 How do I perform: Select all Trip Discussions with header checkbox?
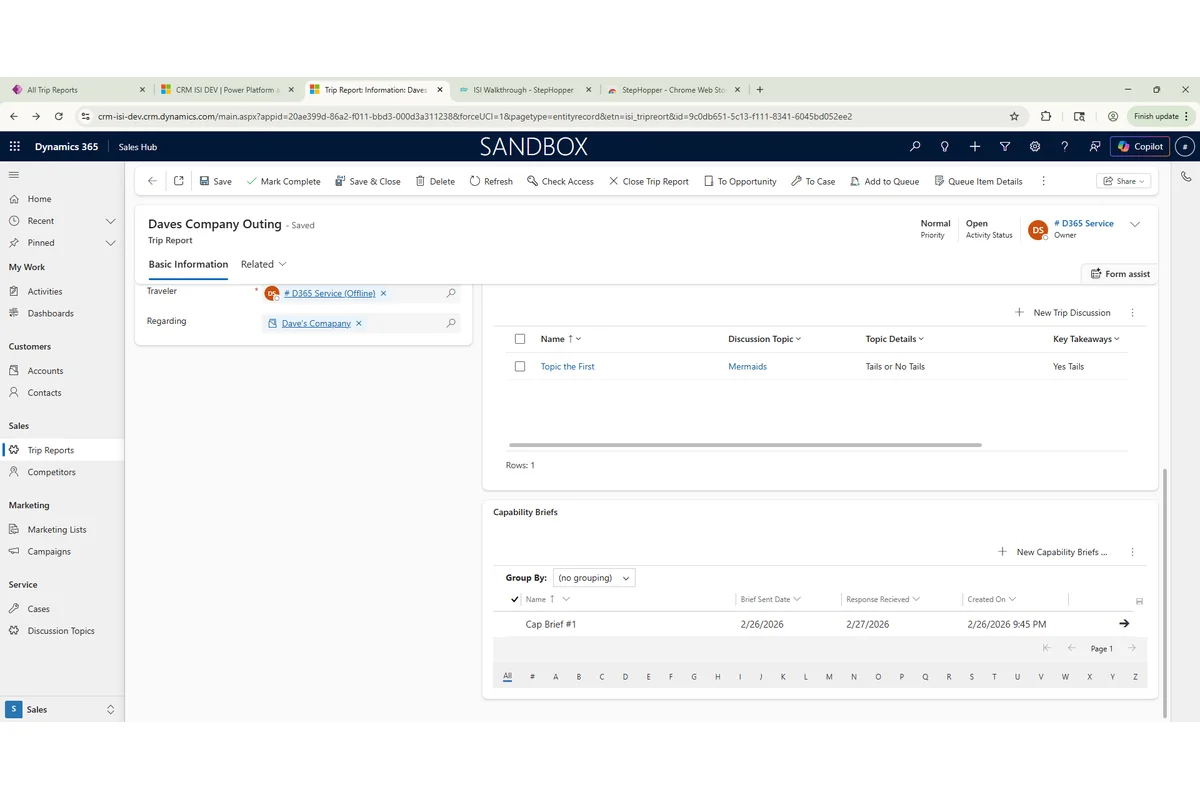[x=519, y=338]
